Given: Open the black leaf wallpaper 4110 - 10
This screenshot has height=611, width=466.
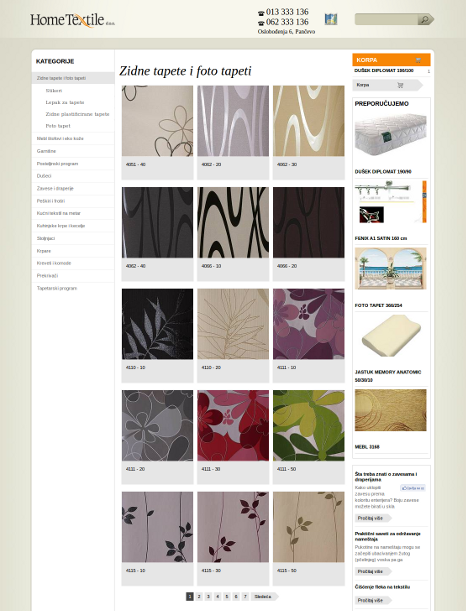Looking at the screenshot, I should [157, 324].
